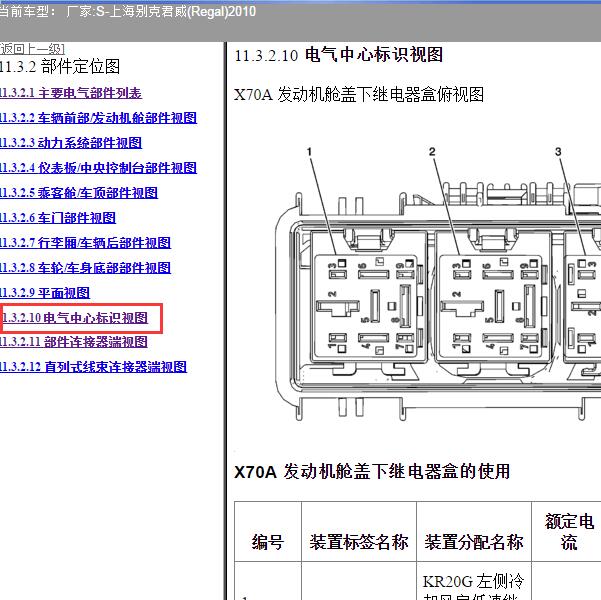Screen dimensions: 601x600
Task: Click the relay box diagram image
Action: click(x=438, y=284)
